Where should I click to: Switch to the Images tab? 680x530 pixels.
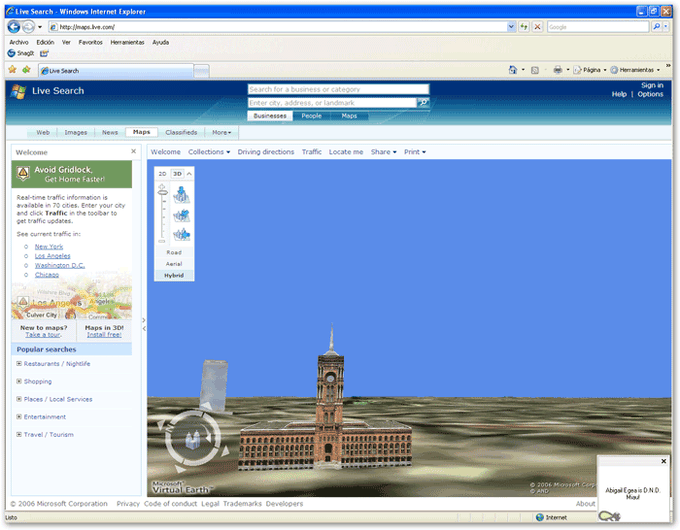click(76, 132)
